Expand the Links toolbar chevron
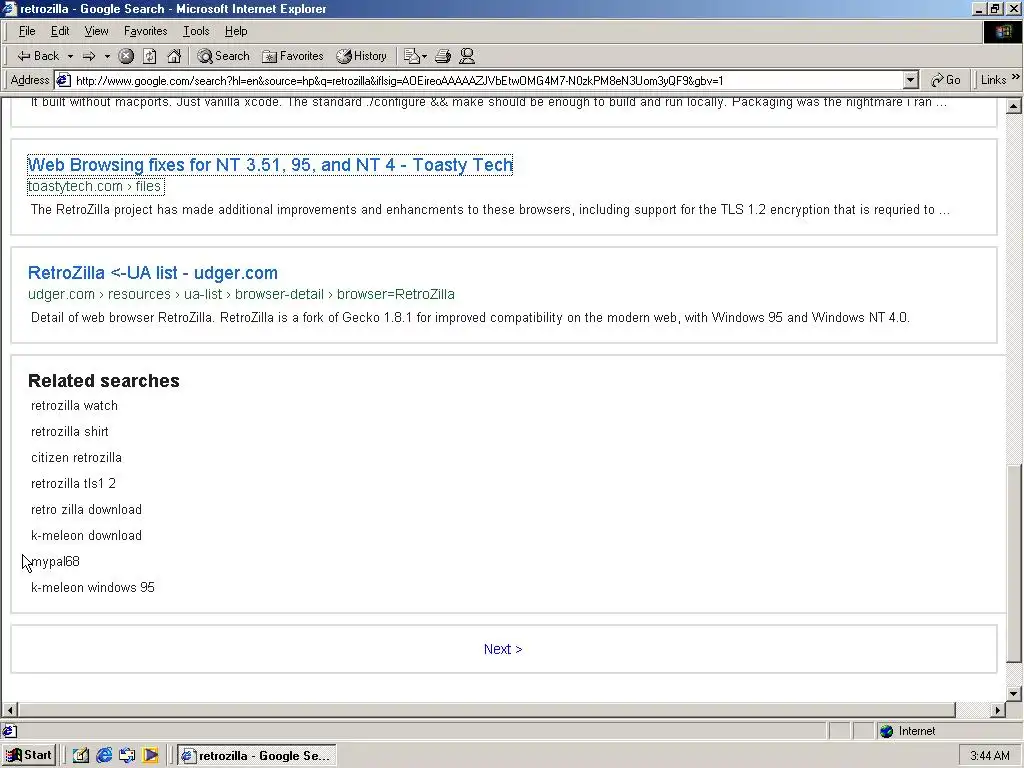 click(x=1016, y=77)
